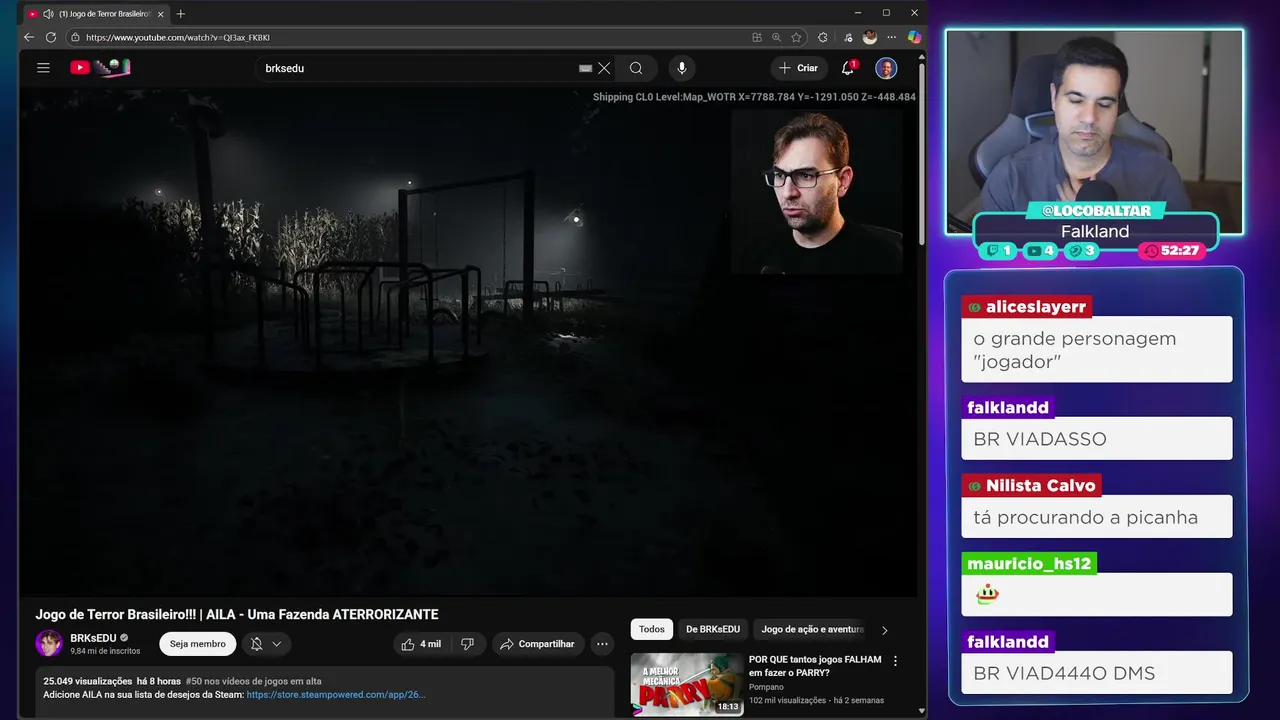
Task: Click the video player to pause
Action: [468, 342]
